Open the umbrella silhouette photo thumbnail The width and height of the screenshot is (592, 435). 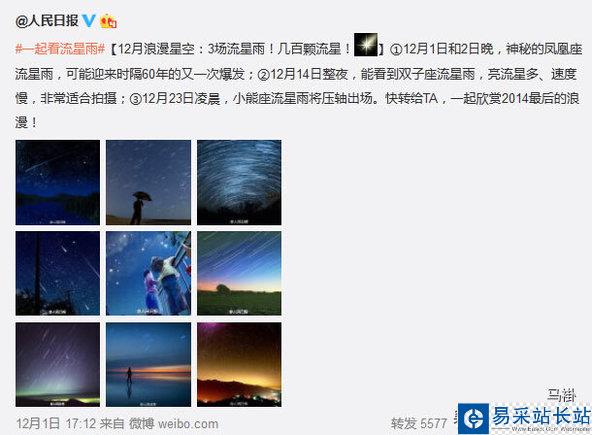tap(148, 182)
